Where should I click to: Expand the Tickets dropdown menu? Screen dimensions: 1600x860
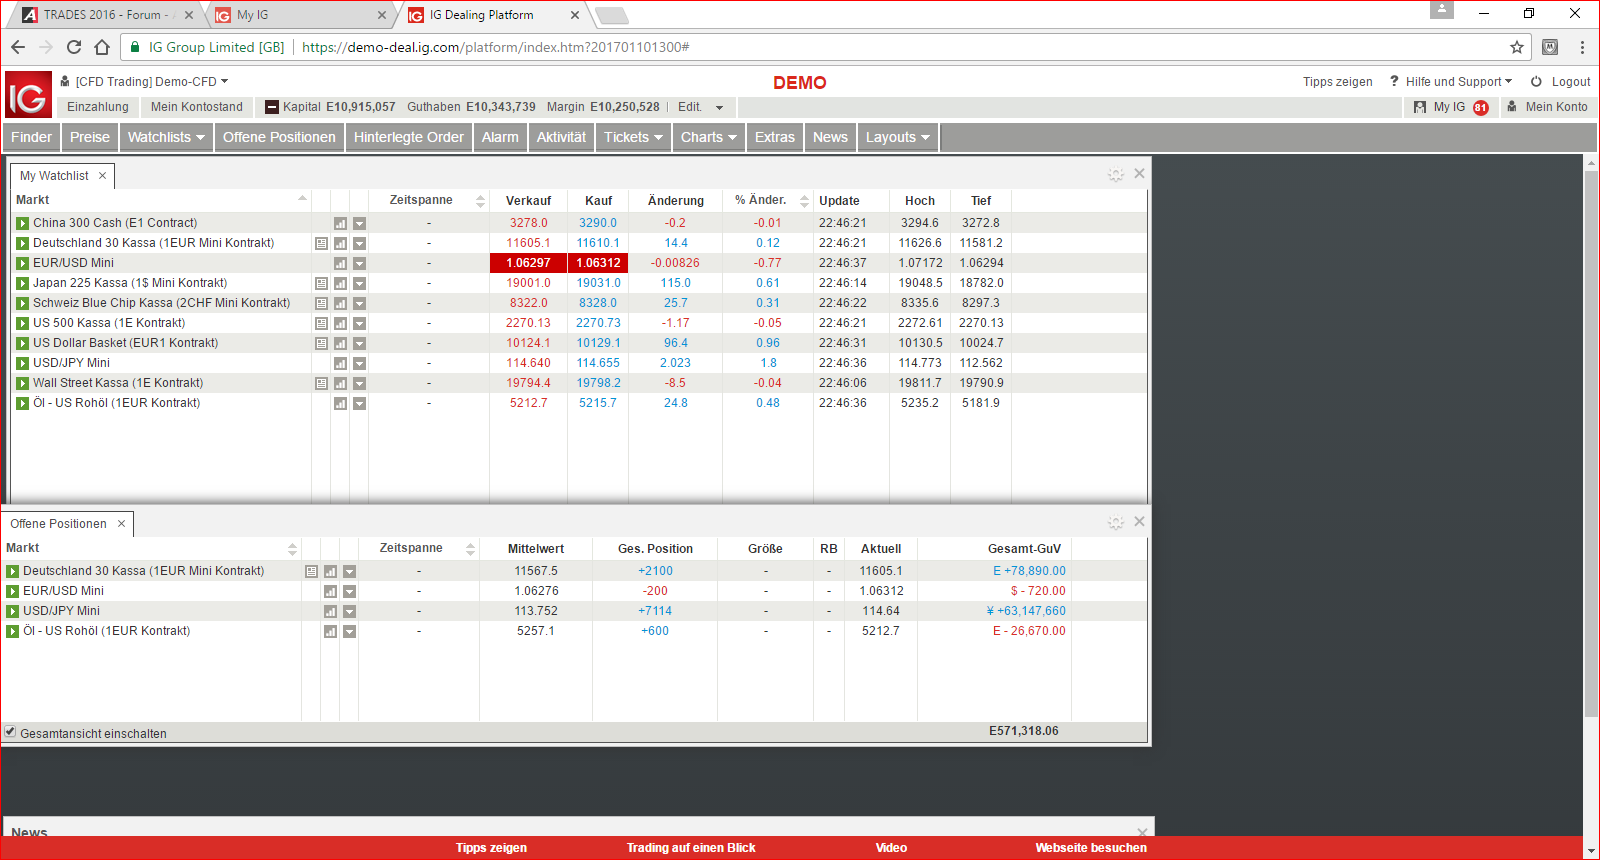634,137
